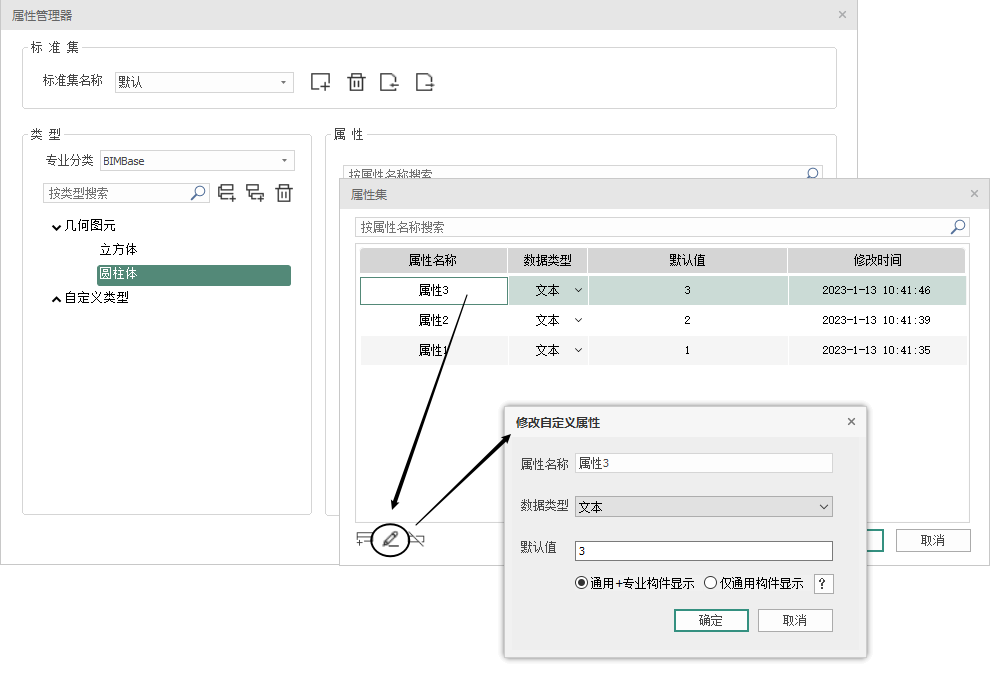
Task: Click the add type icon beside type search
Action: coord(227,193)
